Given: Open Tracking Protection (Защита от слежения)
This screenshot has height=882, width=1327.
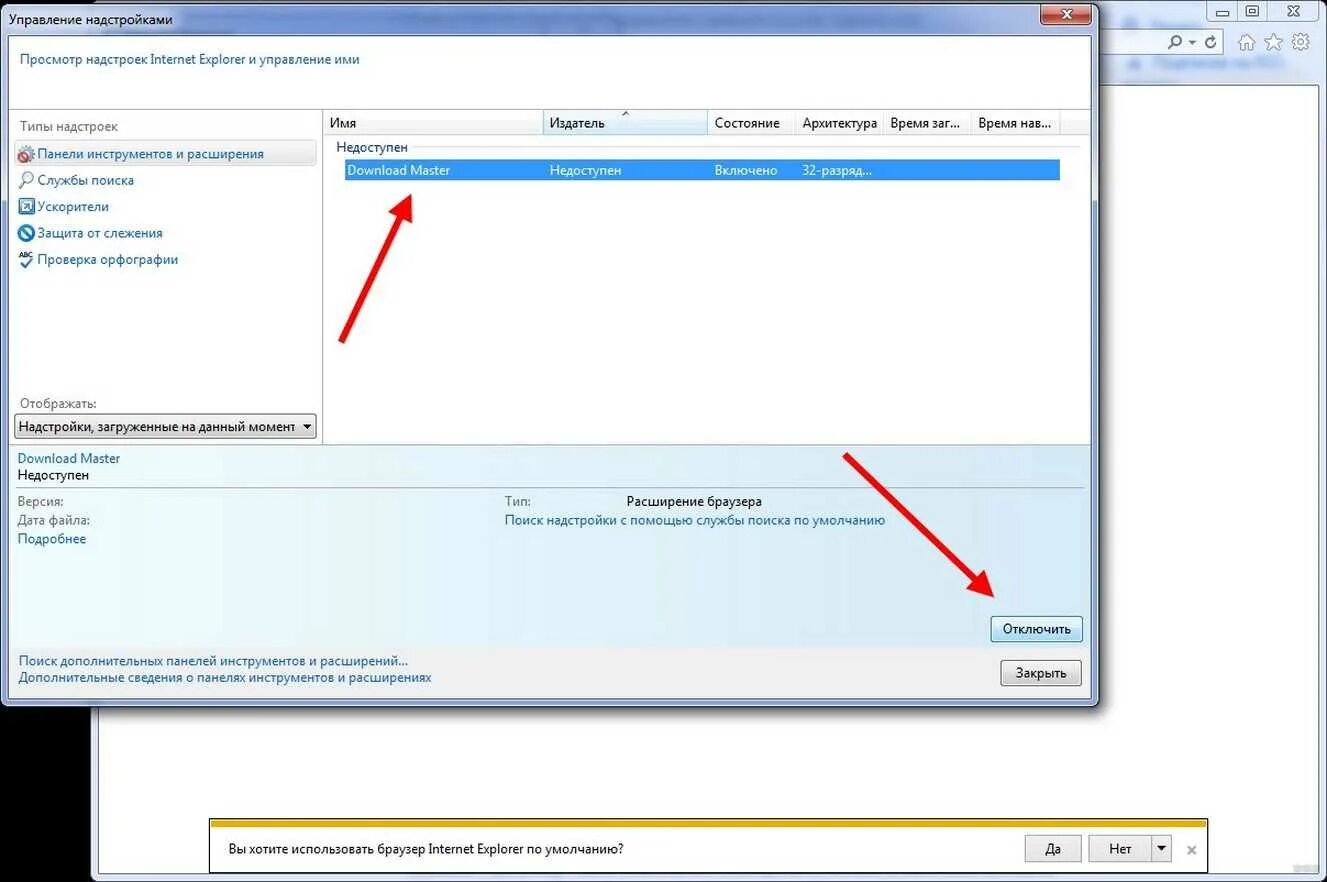Looking at the screenshot, I should pyautogui.click(x=100, y=233).
